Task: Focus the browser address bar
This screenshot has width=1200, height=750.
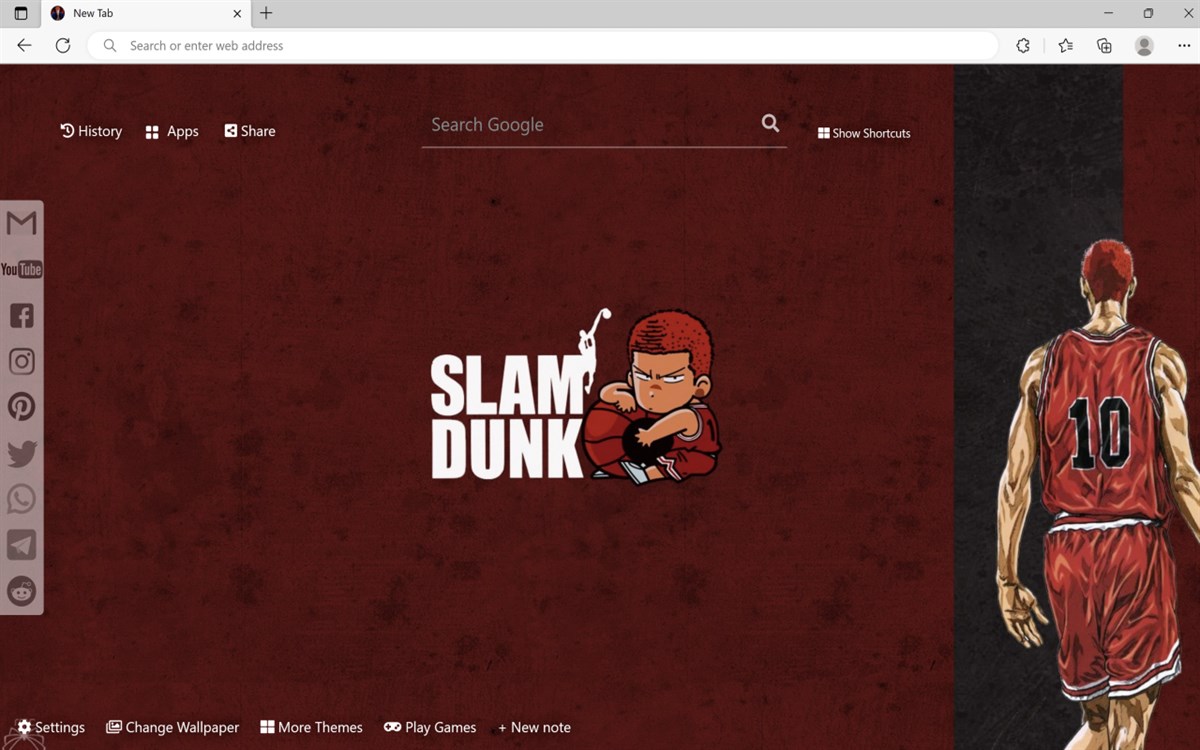Action: [543, 45]
